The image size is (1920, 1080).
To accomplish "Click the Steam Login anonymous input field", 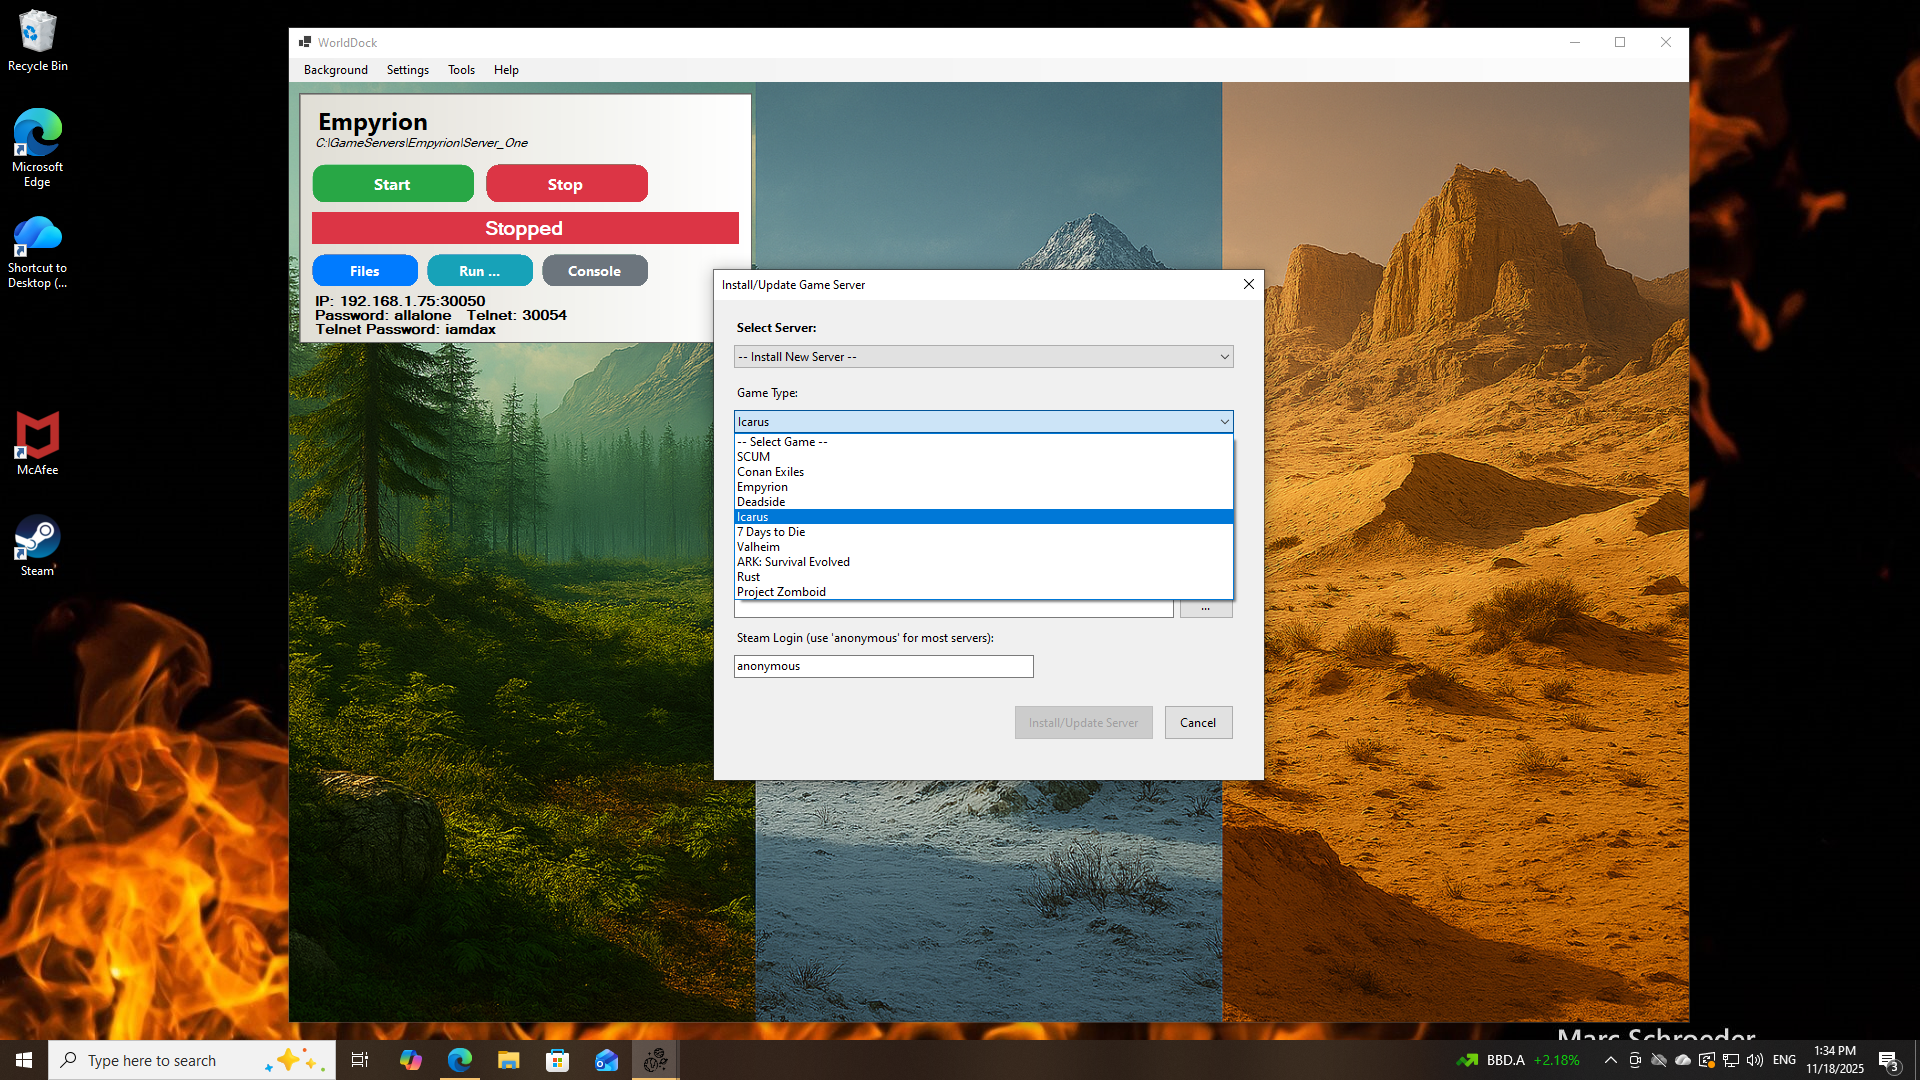I will pos(883,666).
